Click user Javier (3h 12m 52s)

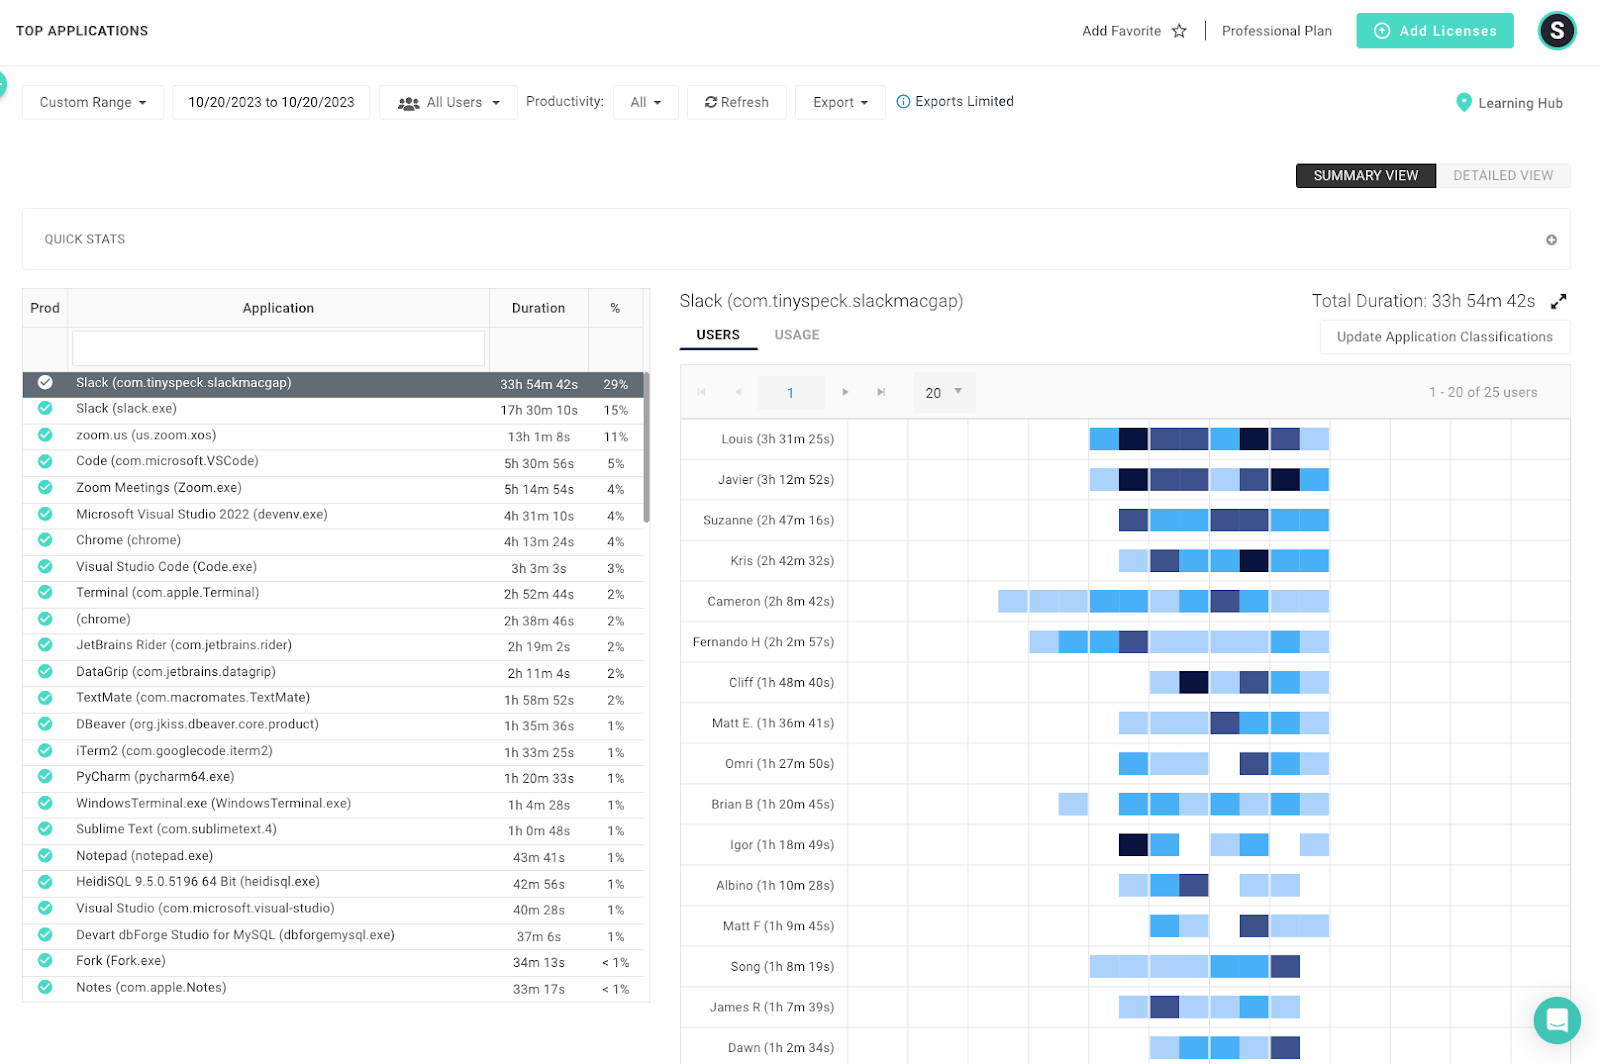click(x=775, y=480)
